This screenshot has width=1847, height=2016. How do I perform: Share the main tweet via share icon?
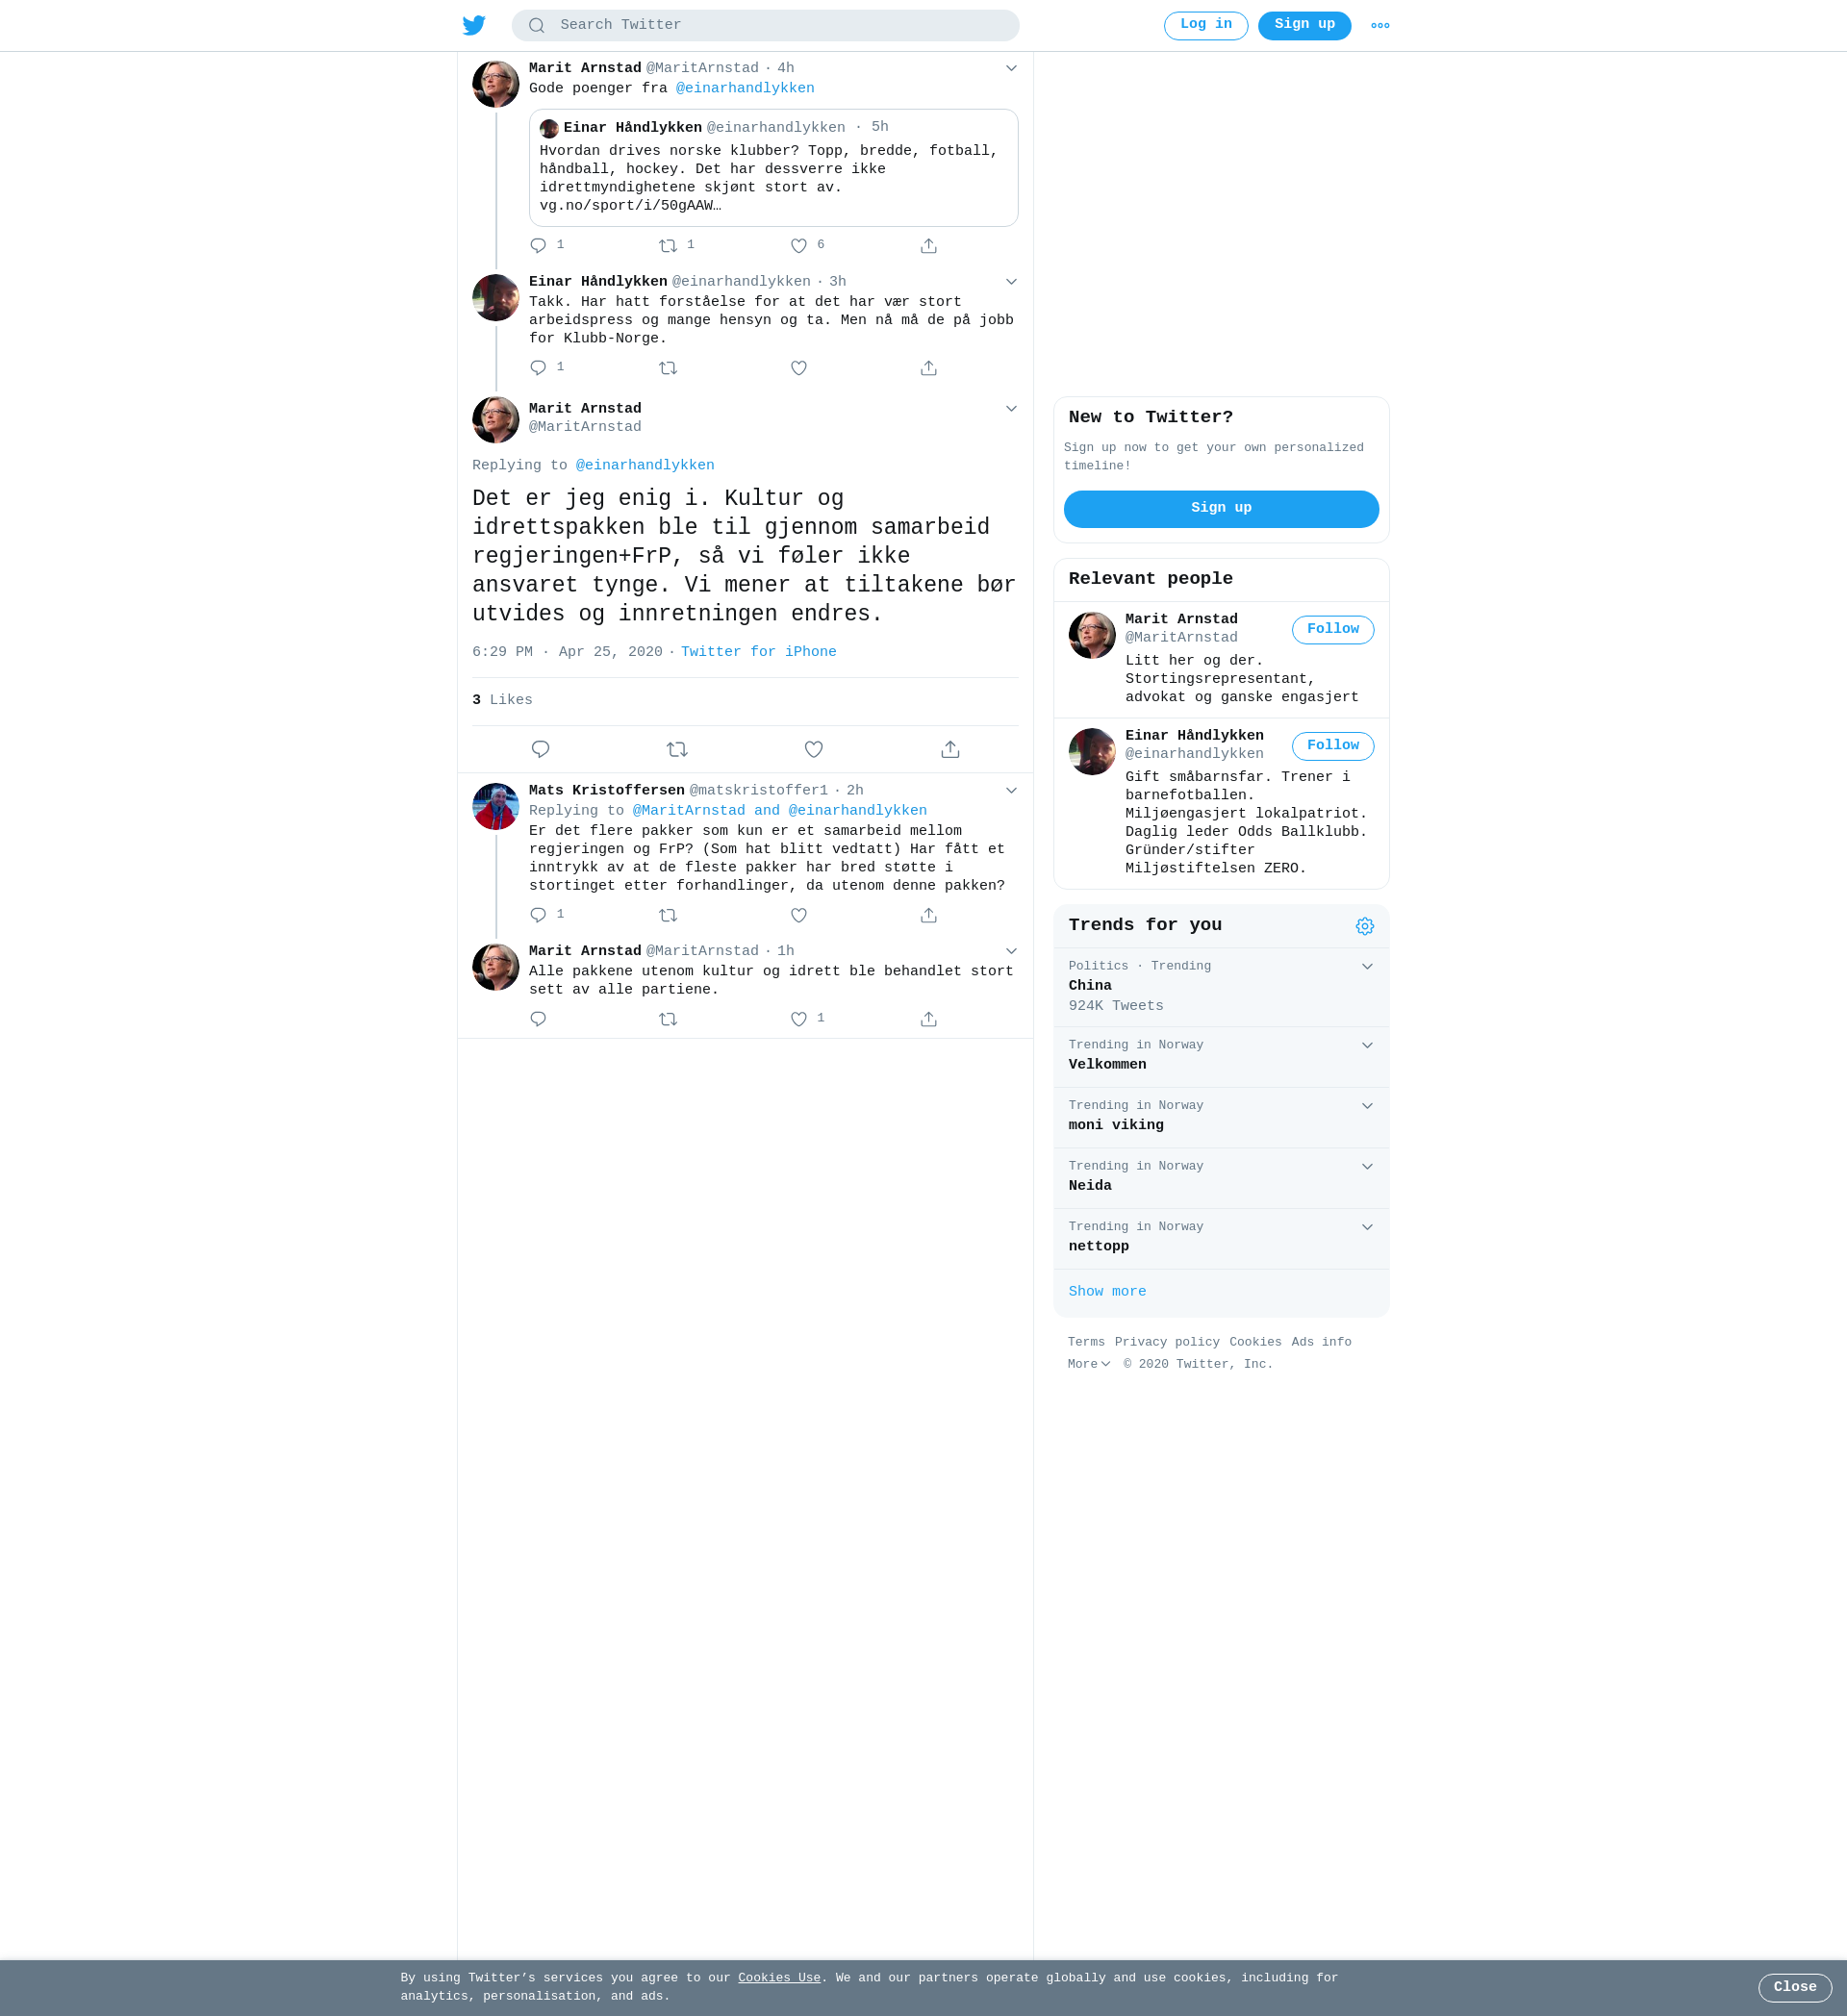pyautogui.click(x=950, y=749)
